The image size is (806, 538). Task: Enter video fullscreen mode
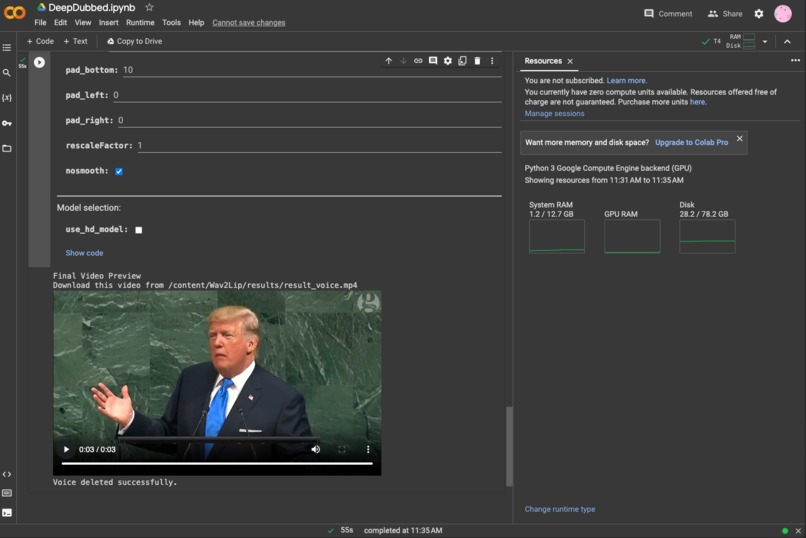pyautogui.click(x=342, y=449)
